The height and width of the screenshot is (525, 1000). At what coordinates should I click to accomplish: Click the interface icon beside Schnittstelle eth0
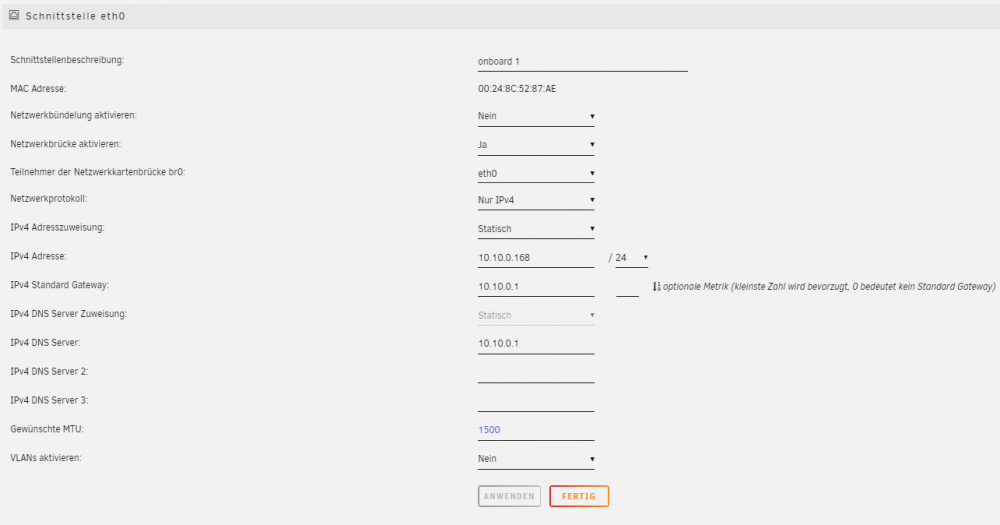click(13, 15)
